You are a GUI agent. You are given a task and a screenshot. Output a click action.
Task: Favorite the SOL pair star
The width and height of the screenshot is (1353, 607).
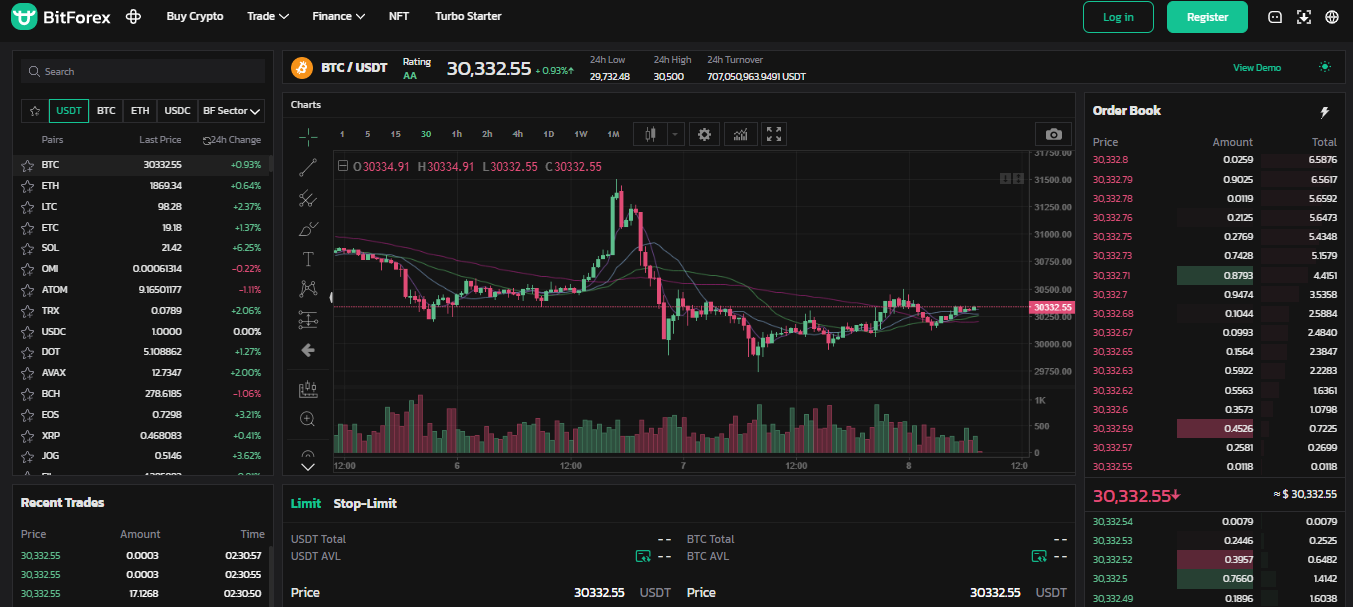[x=28, y=248]
